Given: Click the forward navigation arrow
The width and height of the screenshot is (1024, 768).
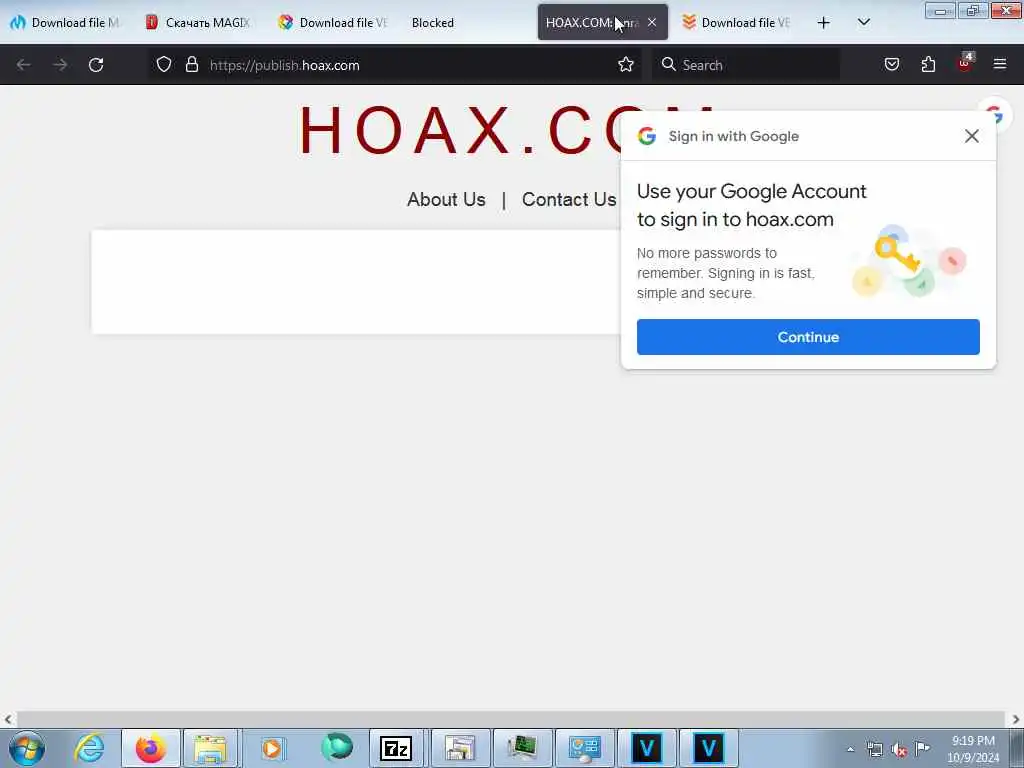Looking at the screenshot, I should pyautogui.click(x=60, y=65).
